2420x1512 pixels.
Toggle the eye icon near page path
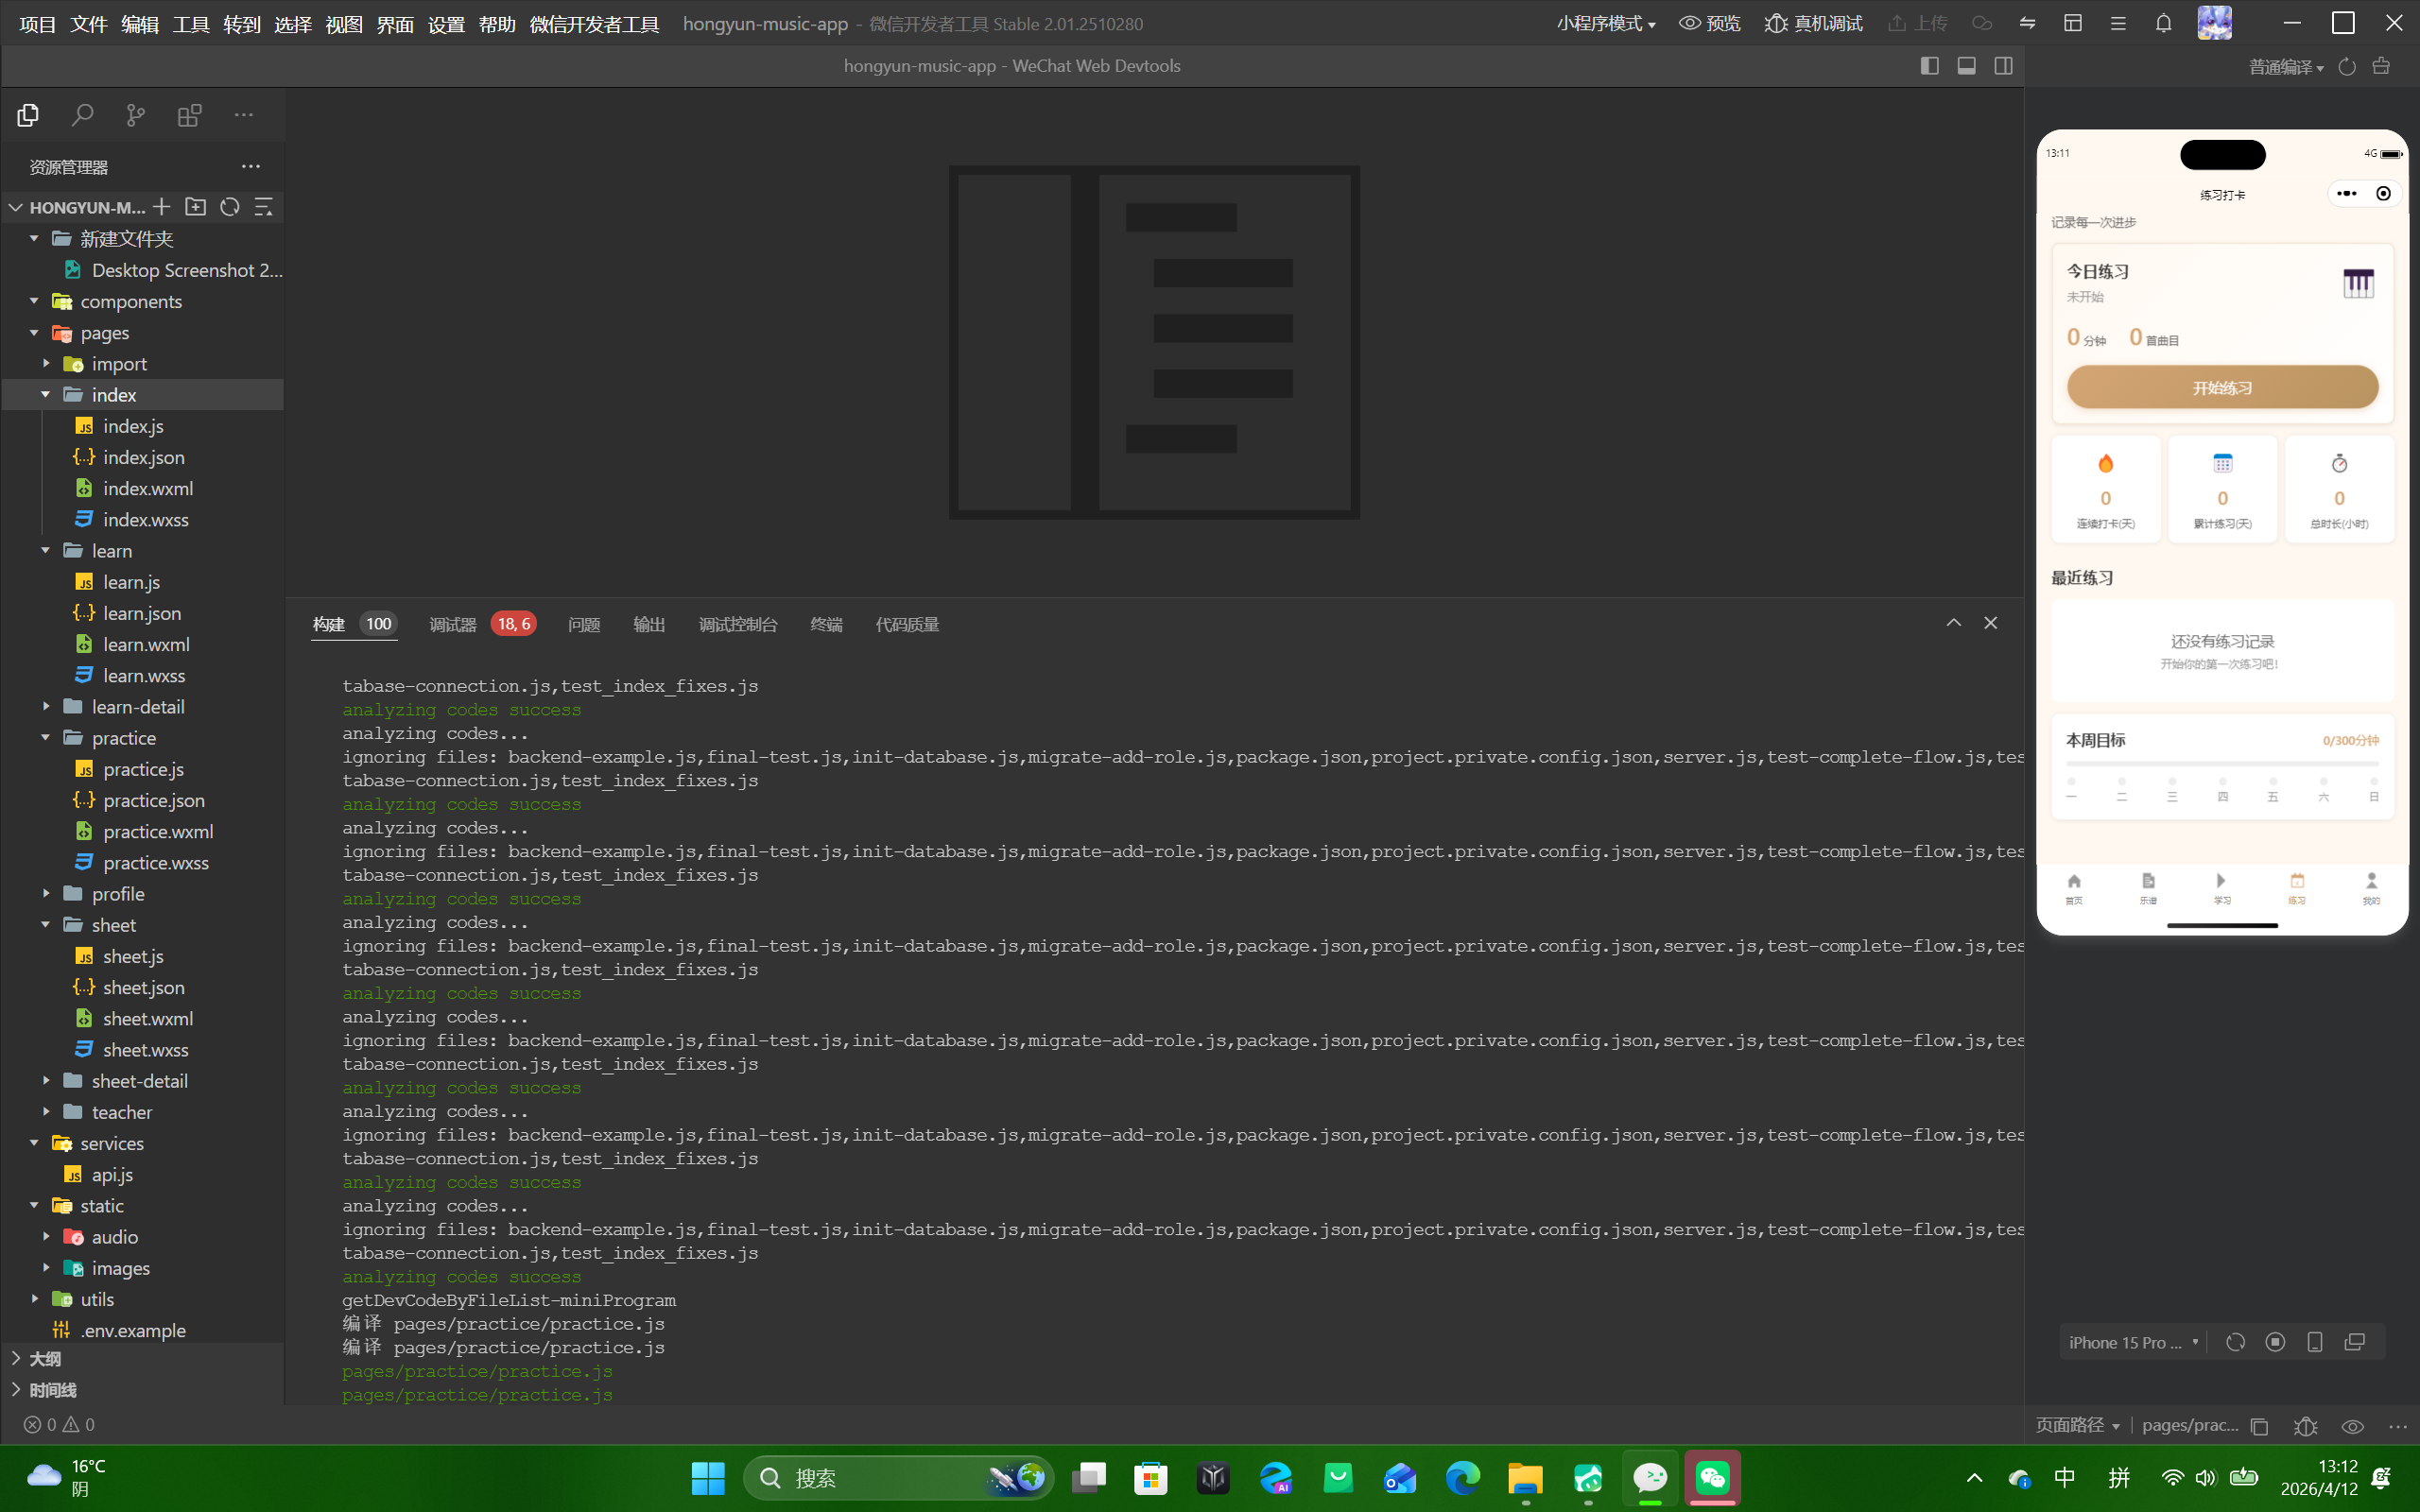(x=2353, y=1426)
